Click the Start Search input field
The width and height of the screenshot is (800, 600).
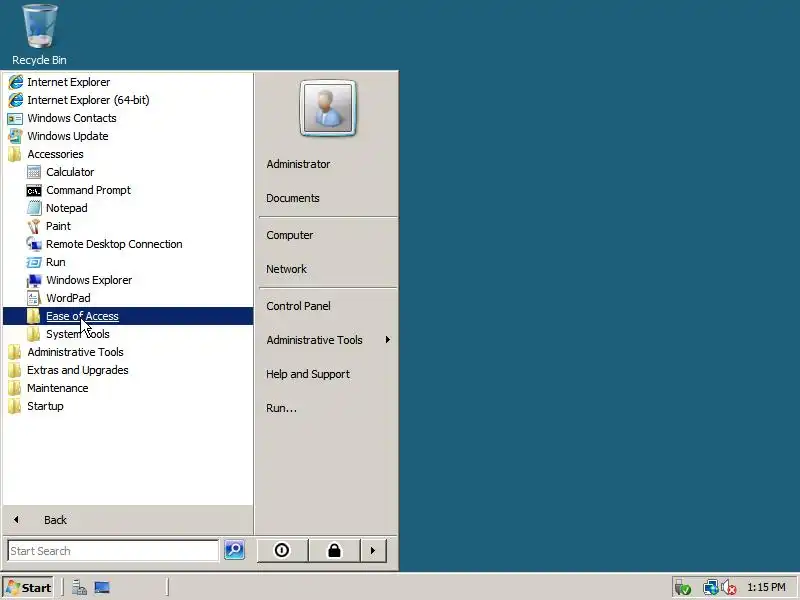pyautogui.click(x=113, y=551)
